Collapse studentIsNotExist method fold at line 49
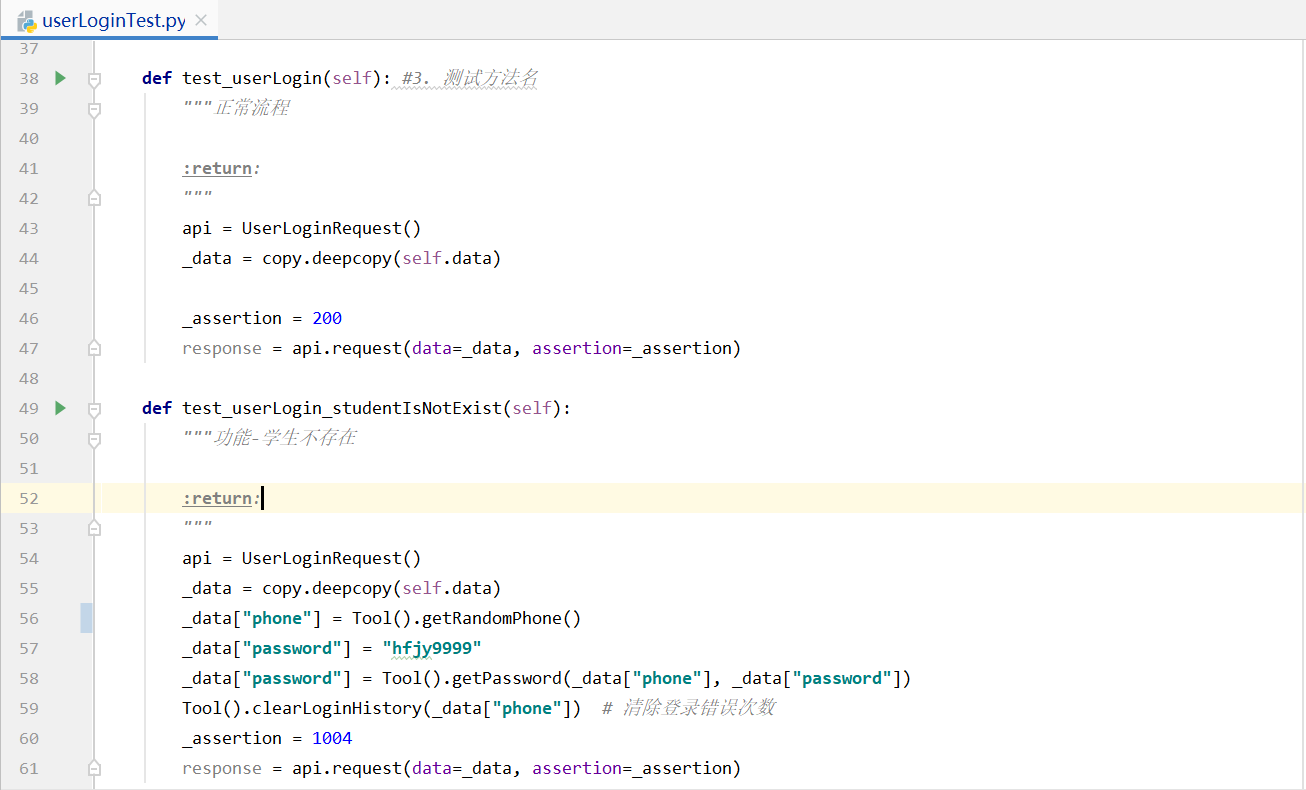This screenshot has height=790, width=1306. (94, 408)
